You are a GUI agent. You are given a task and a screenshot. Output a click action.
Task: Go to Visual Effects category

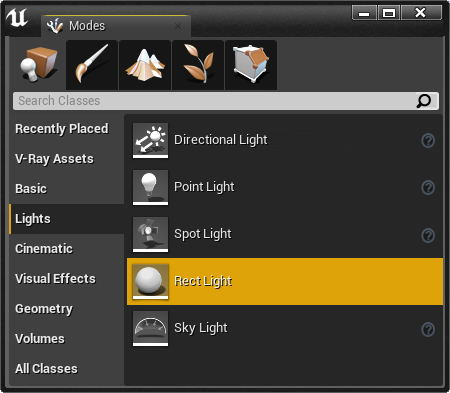(55, 279)
